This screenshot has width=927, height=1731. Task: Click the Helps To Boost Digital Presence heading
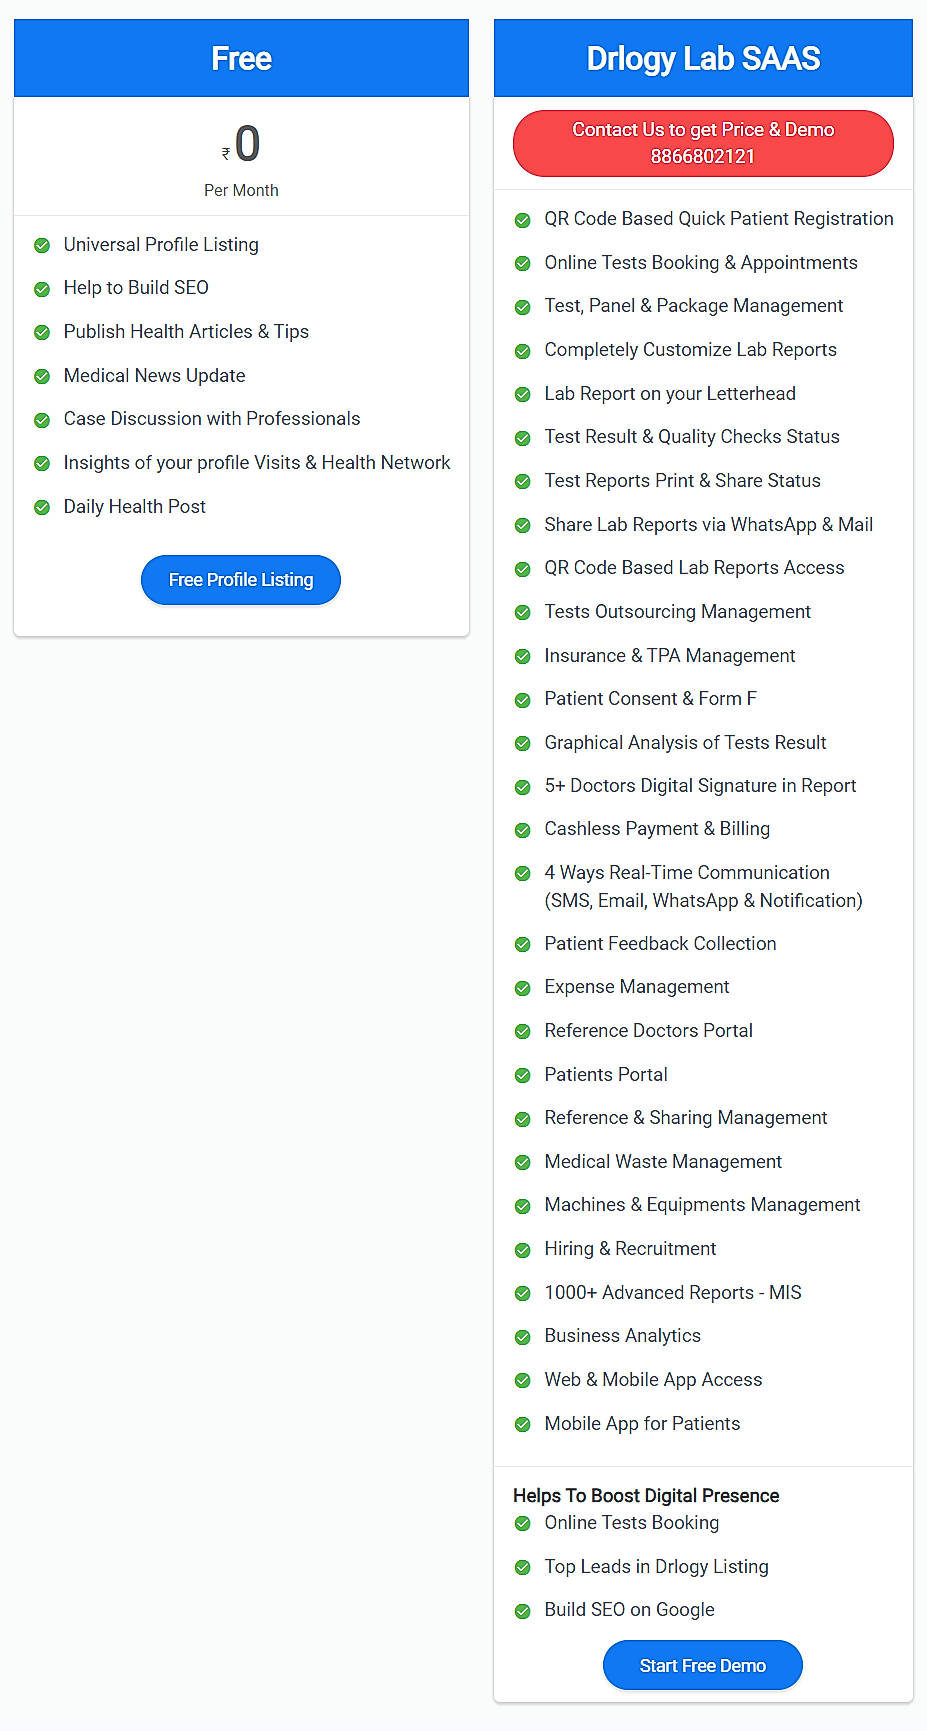646,1495
